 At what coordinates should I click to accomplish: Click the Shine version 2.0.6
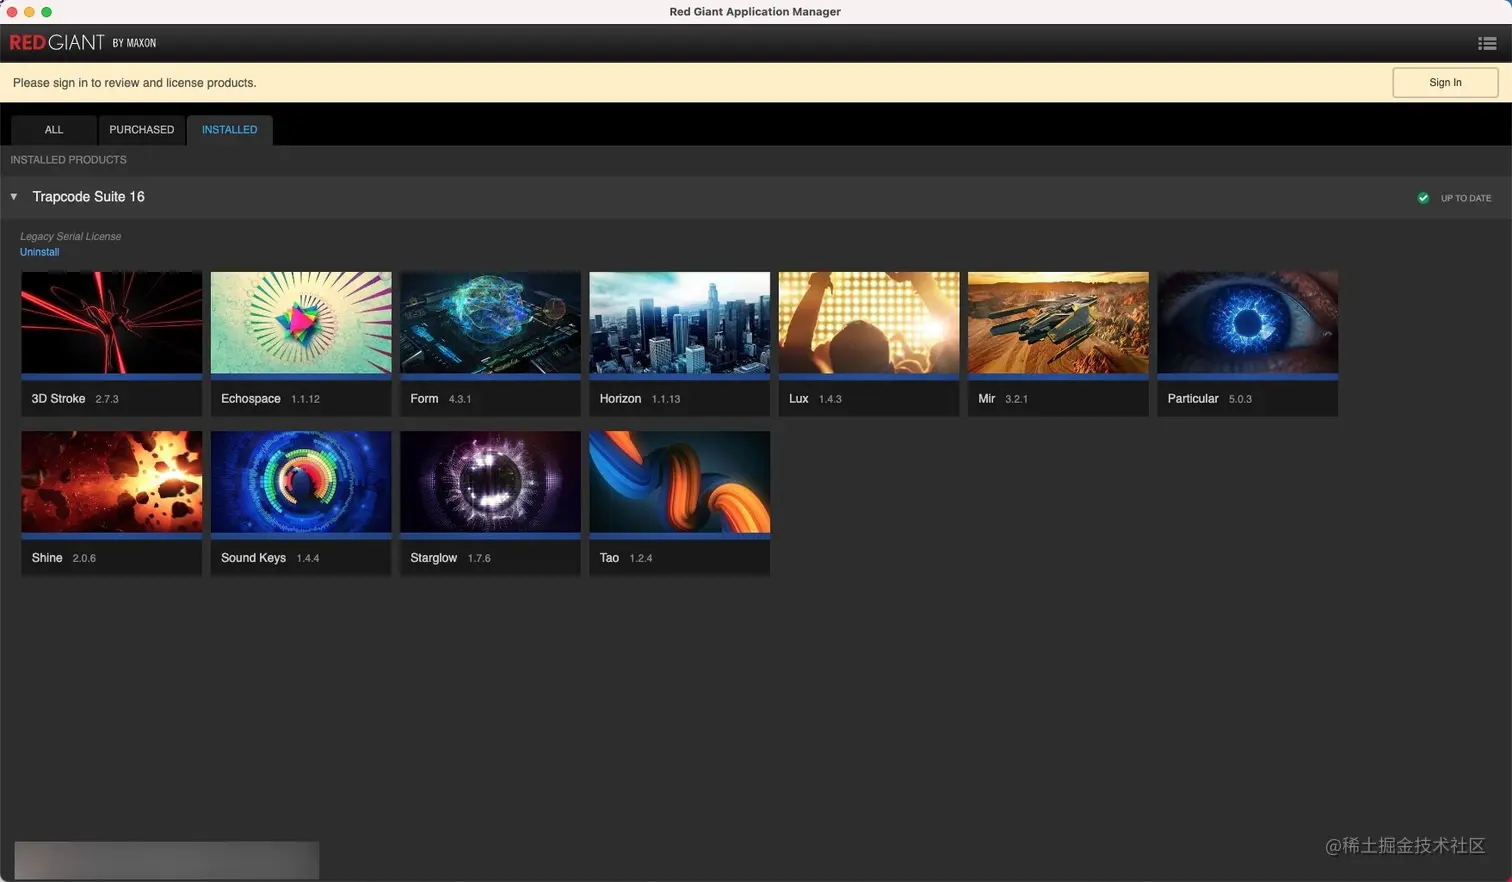point(84,558)
